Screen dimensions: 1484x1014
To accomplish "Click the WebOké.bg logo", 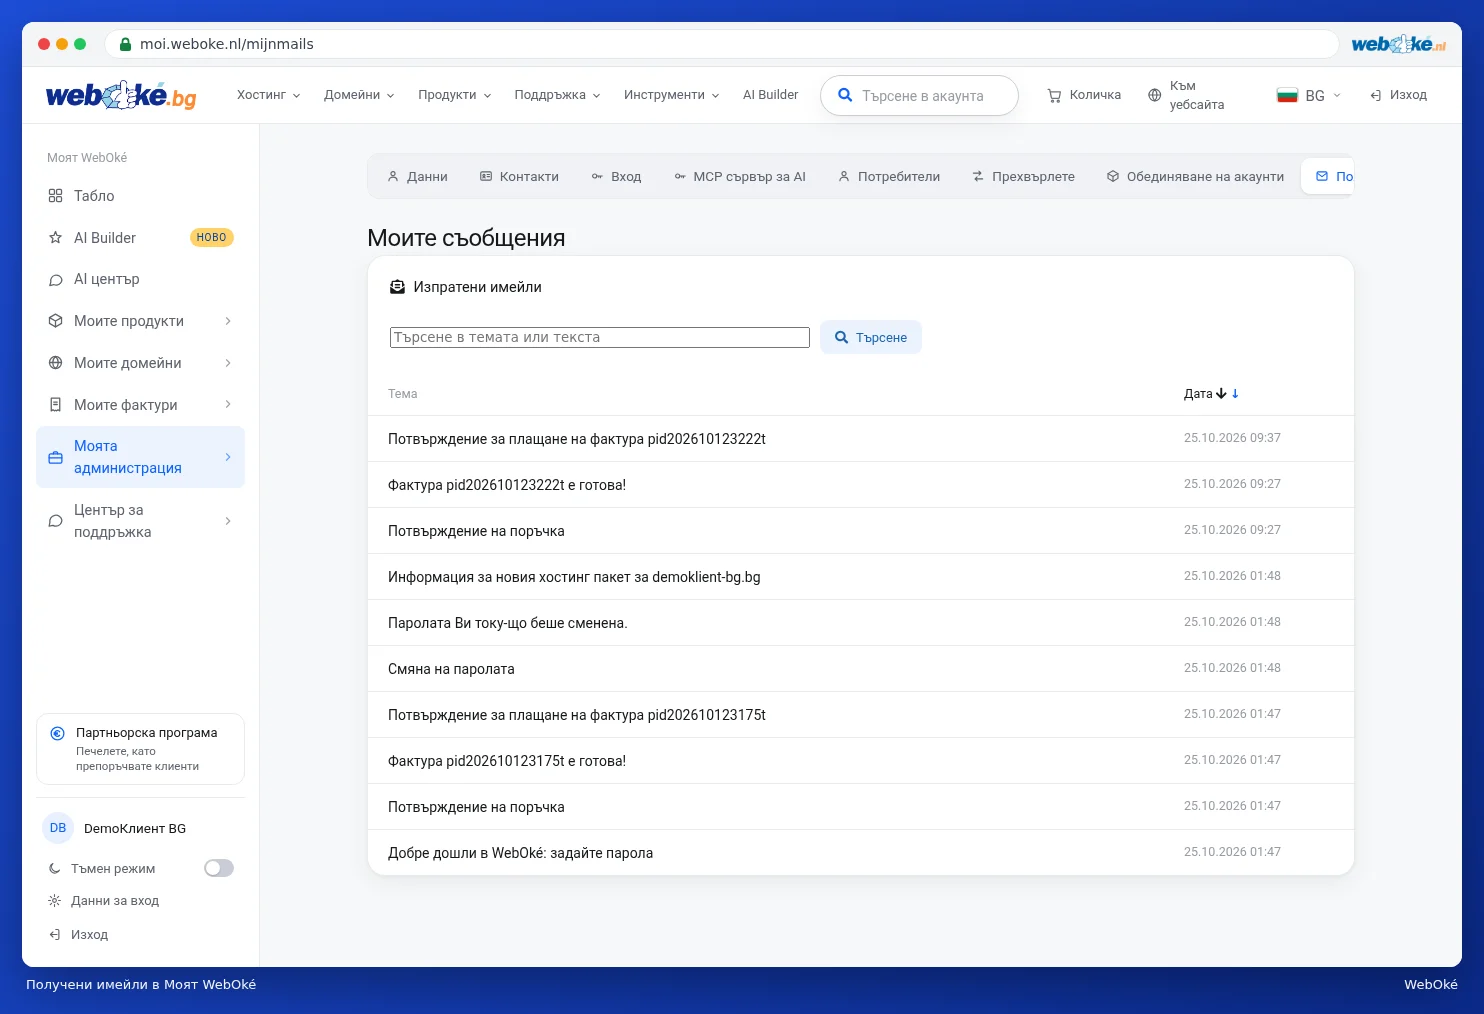I will tap(121, 95).
